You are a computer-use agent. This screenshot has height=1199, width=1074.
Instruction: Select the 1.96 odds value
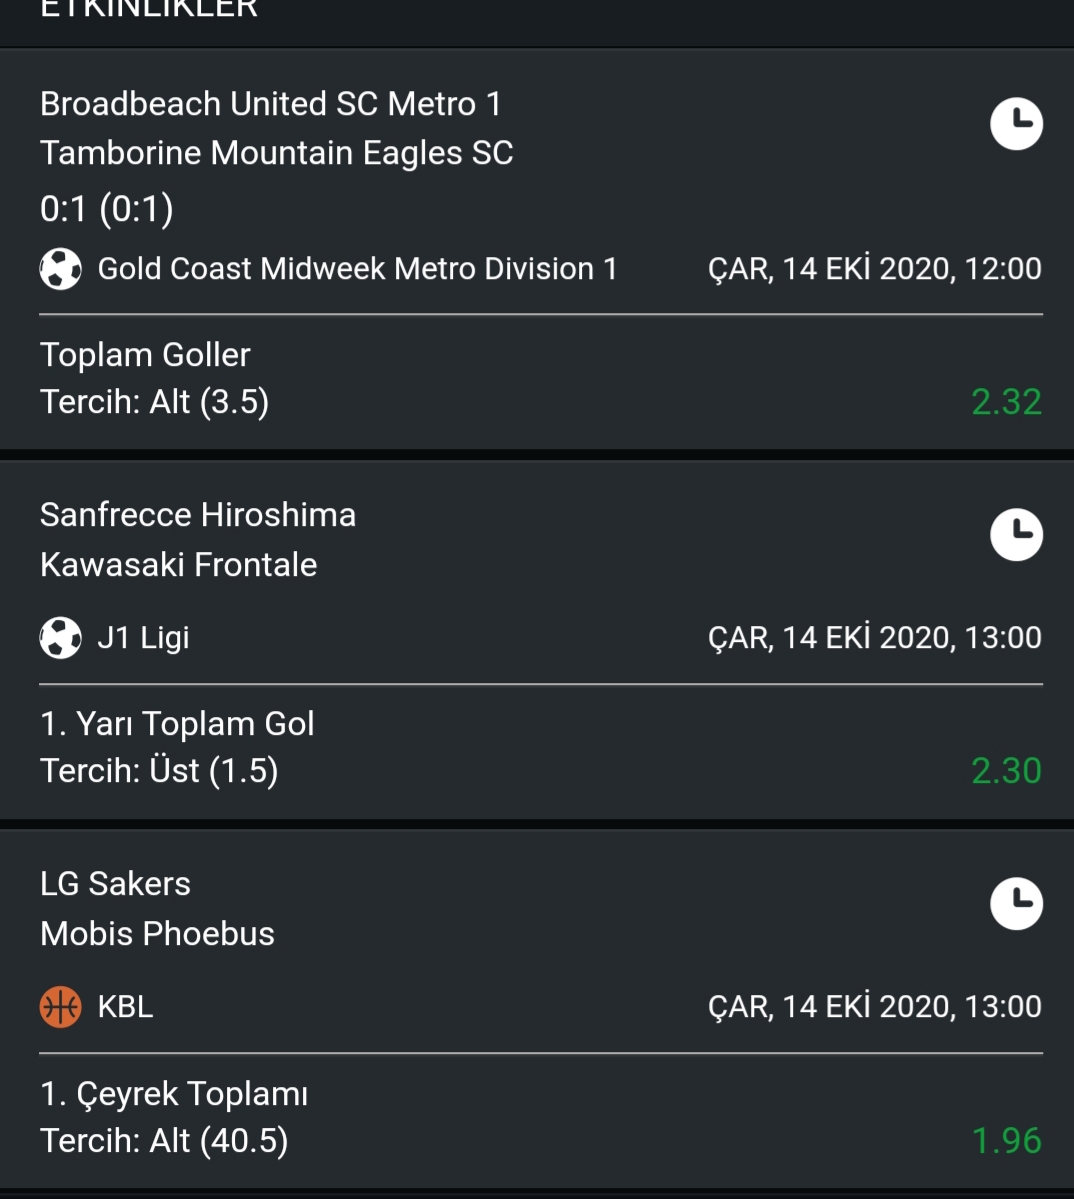point(1006,1140)
